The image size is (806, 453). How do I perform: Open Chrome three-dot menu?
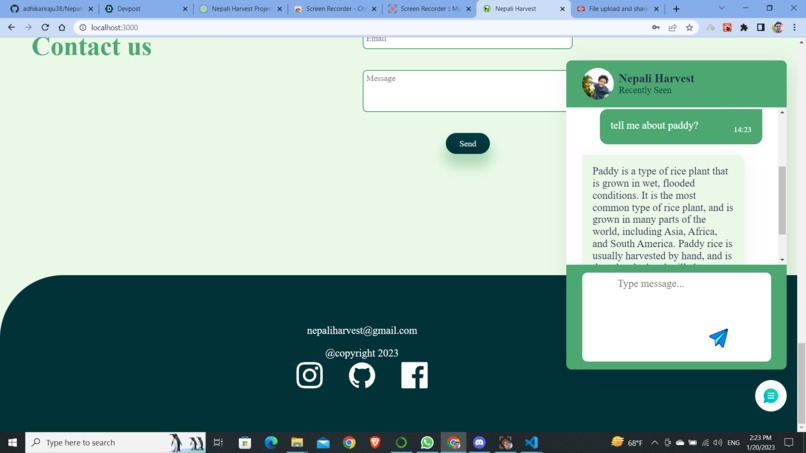pyautogui.click(x=794, y=27)
